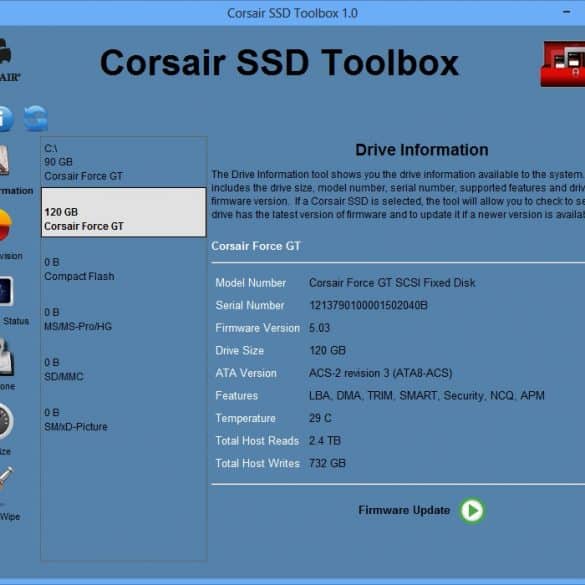Click the Drive Information heading

[x=422, y=150]
